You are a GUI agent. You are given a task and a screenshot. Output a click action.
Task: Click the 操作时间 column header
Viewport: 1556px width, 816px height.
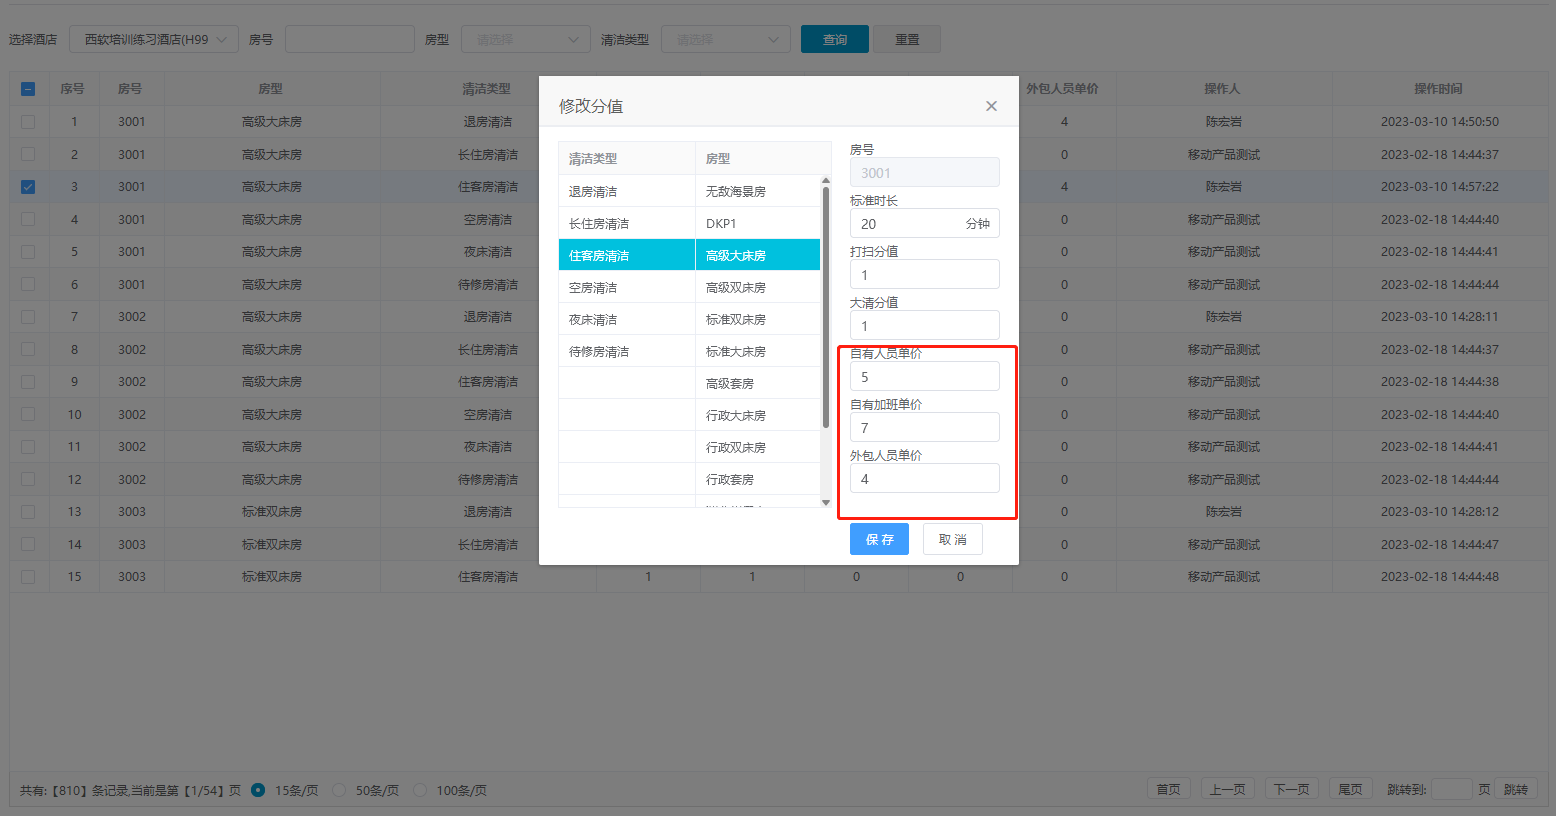(1438, 89)
